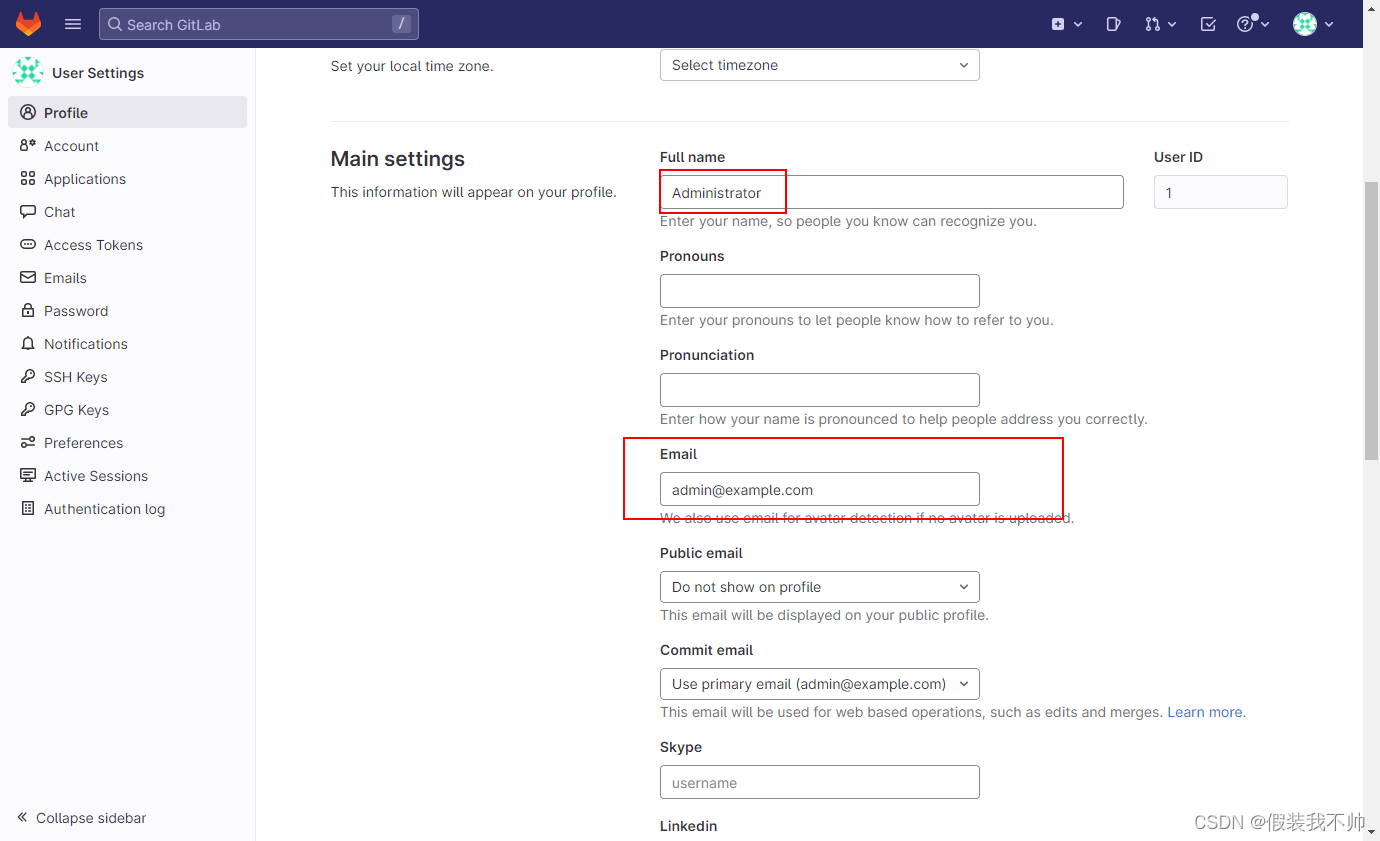This screenshot has height=841, width=1380.
Task: Click the Profile sidebar icon
Action: (x=28, y=113)
